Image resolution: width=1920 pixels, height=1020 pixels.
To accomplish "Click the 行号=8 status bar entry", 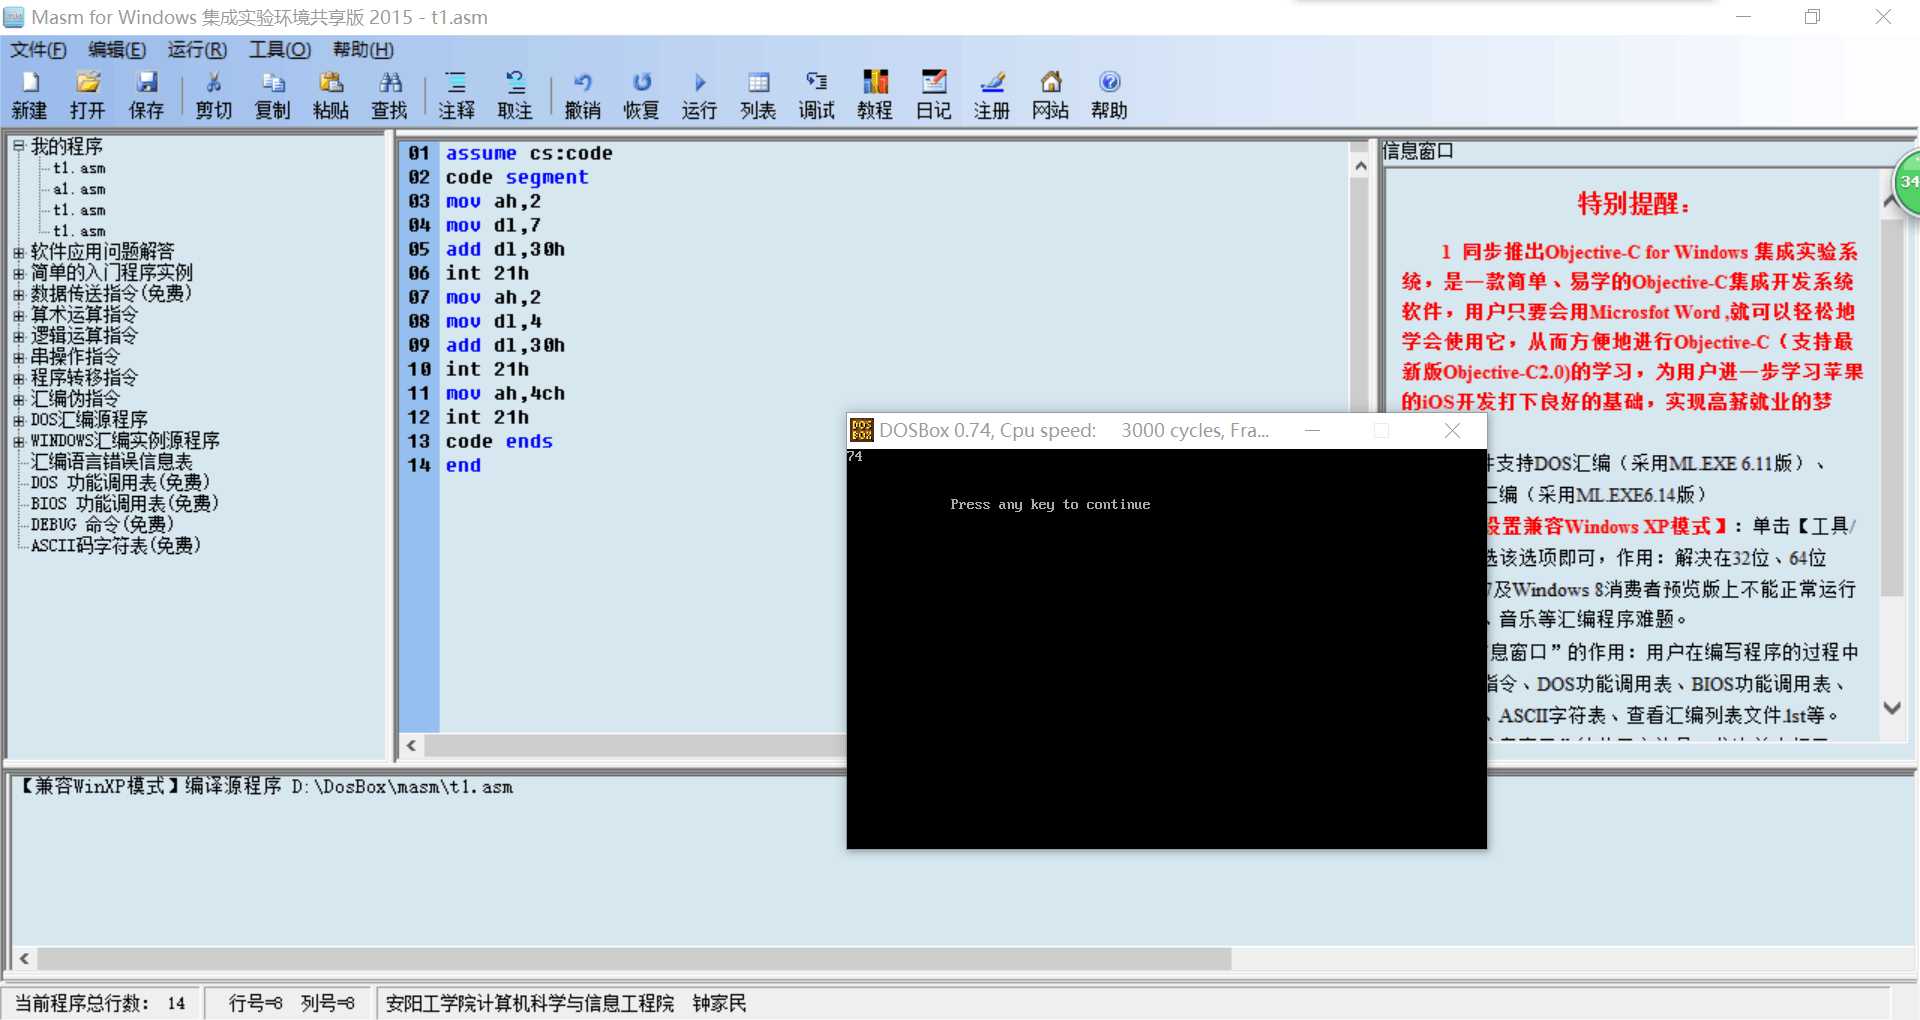I will coord(256,1003).
